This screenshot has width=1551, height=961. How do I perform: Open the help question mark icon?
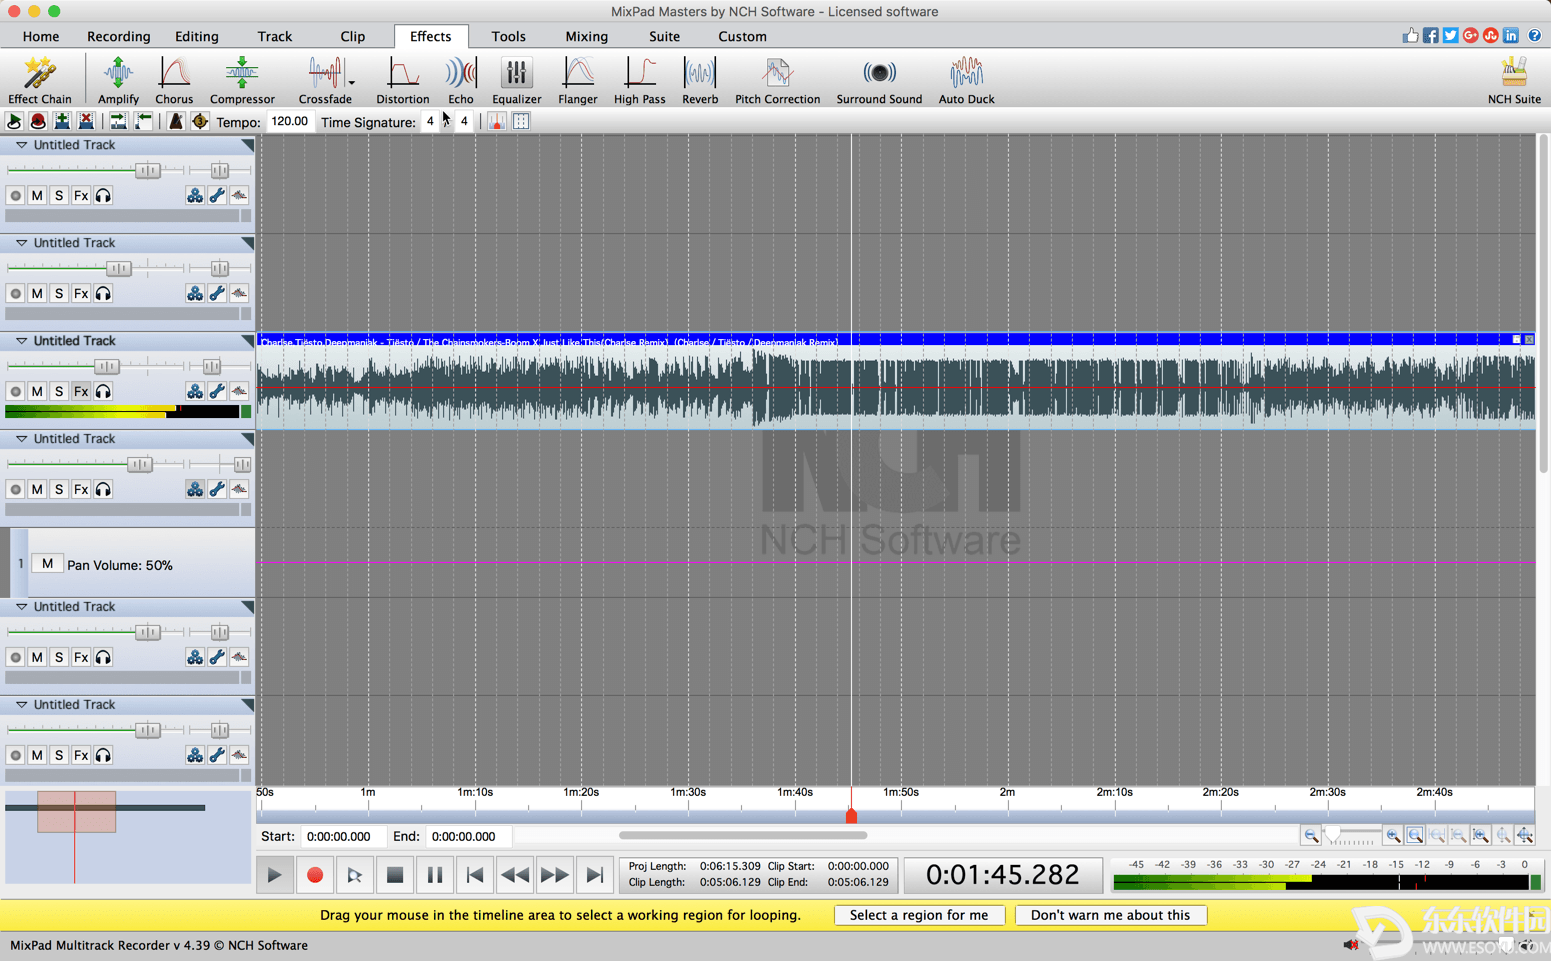click(x=1535, y=36)
